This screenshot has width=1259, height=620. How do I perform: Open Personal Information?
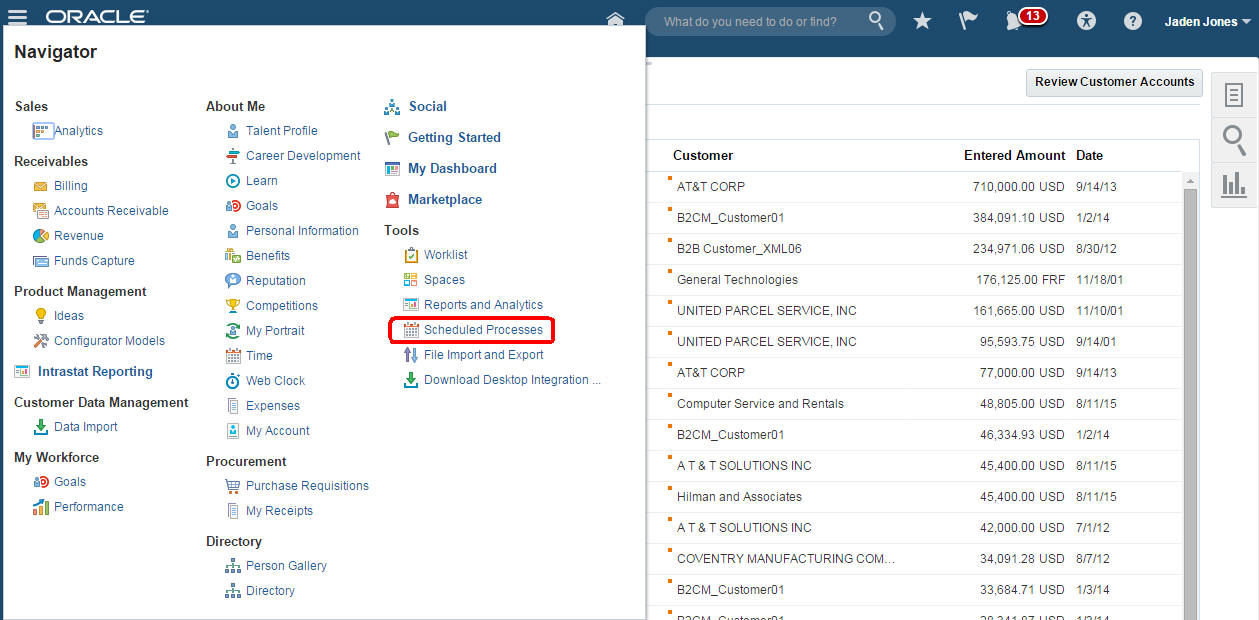coord(302,231)
